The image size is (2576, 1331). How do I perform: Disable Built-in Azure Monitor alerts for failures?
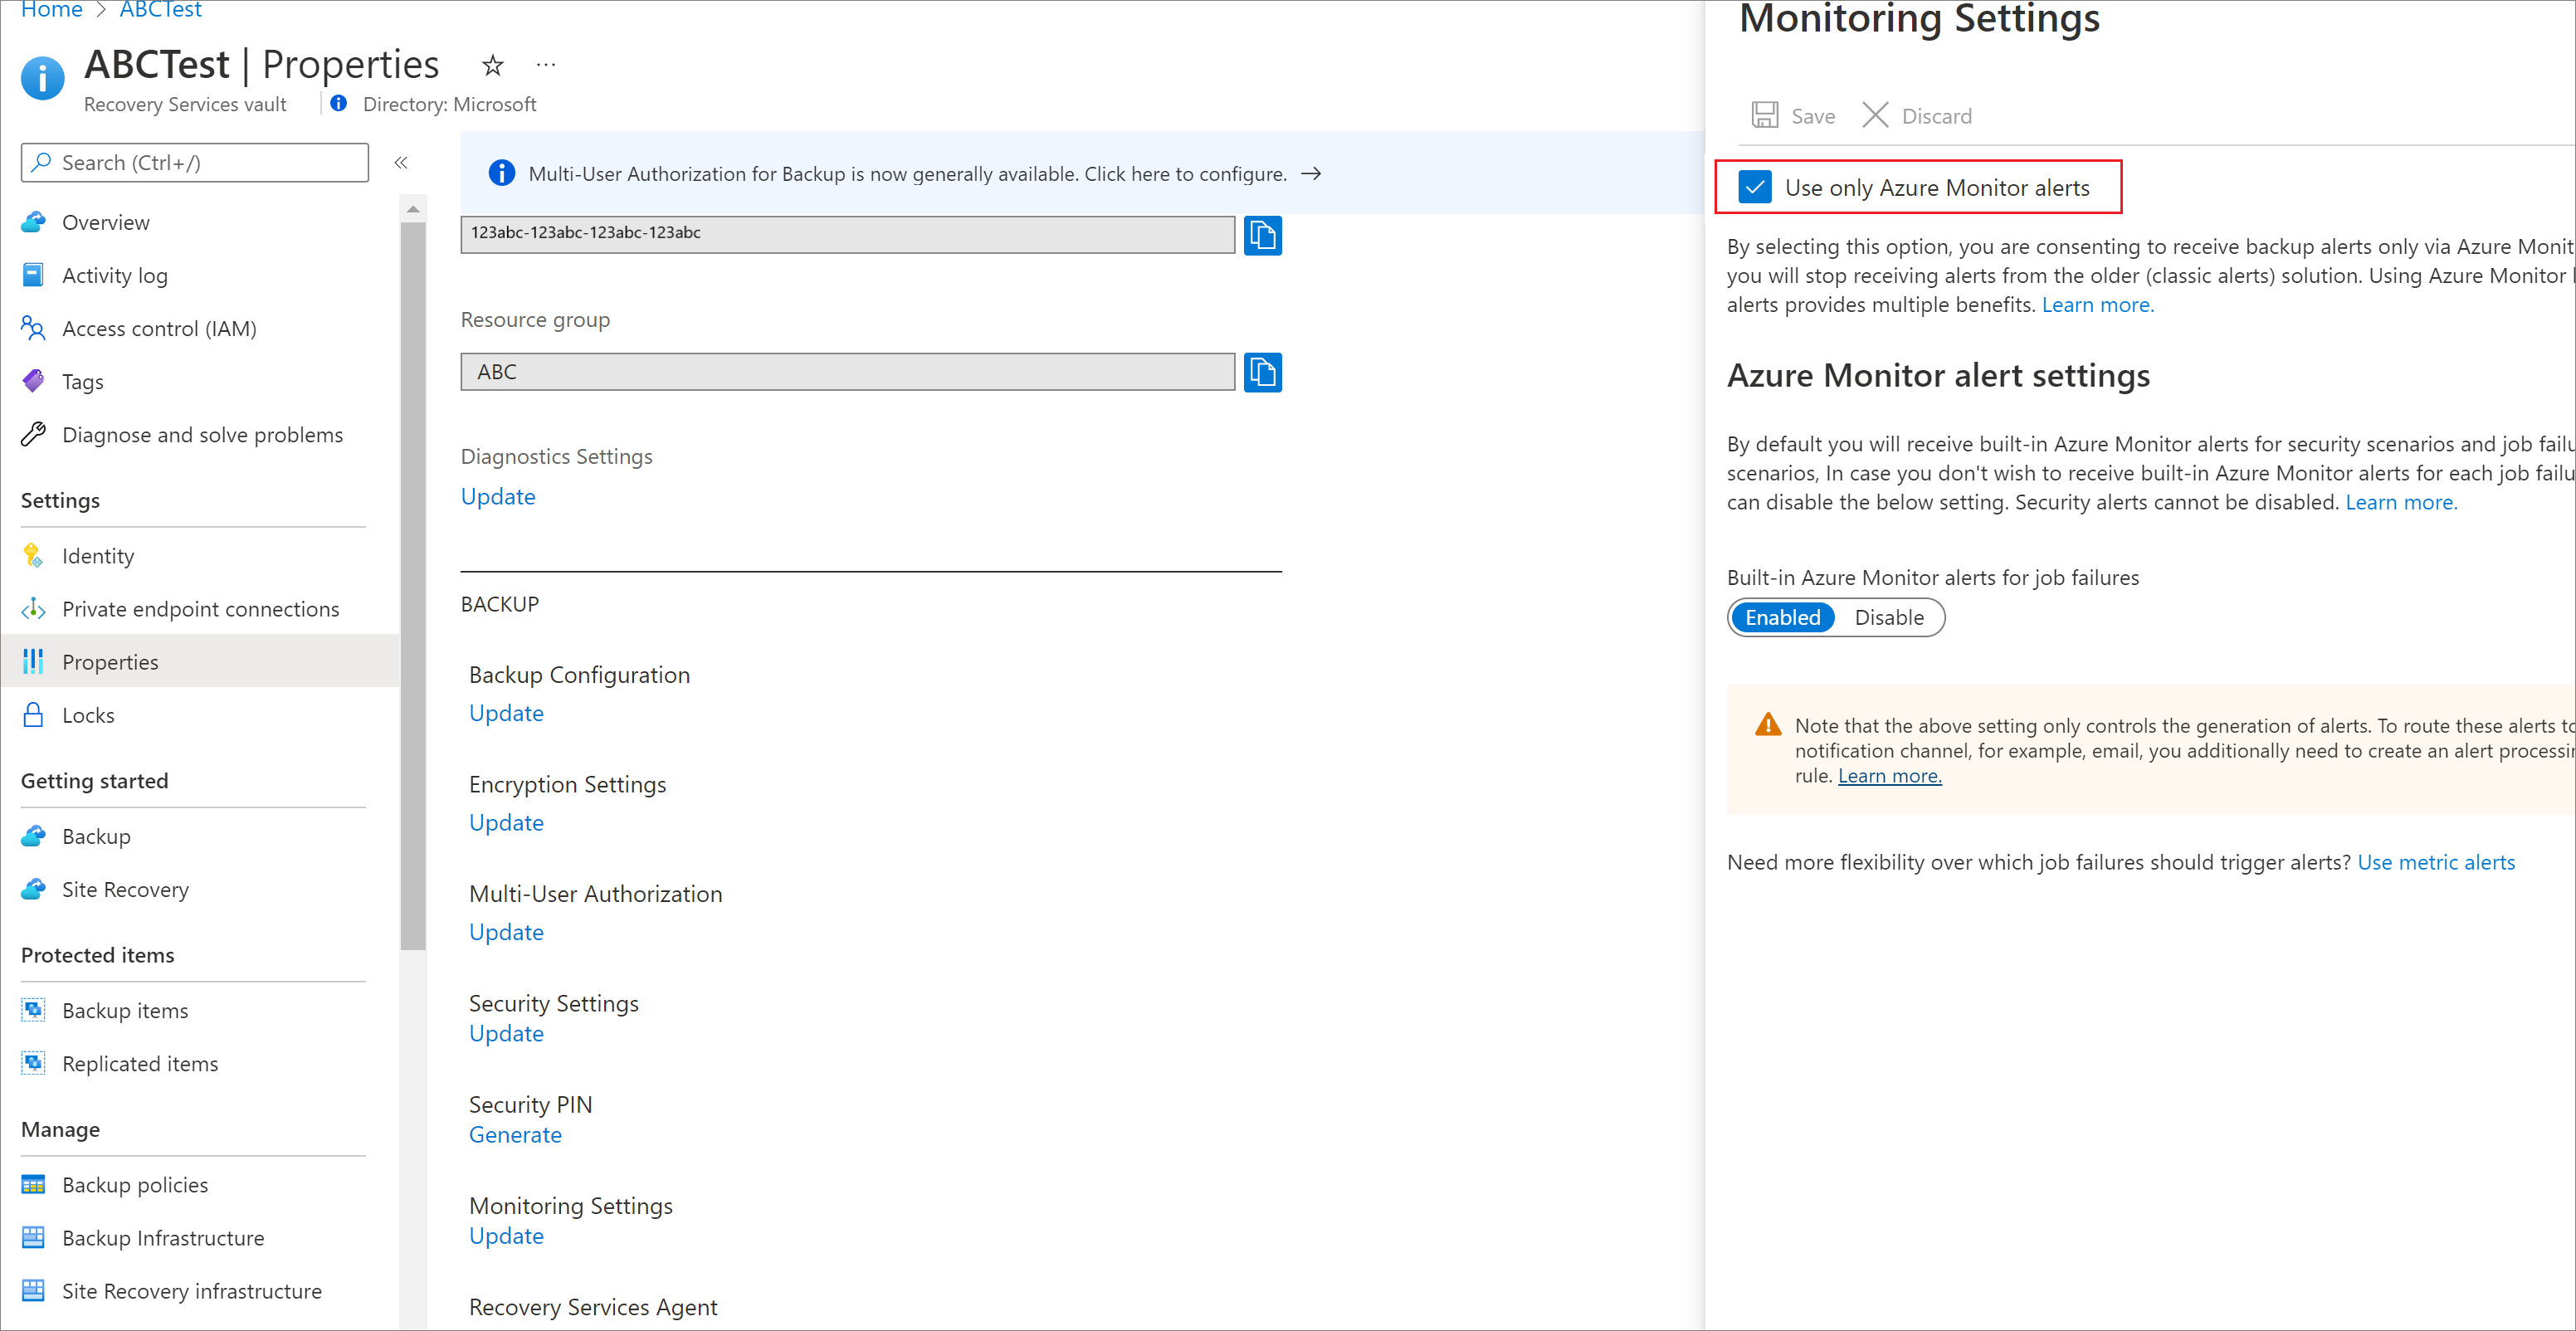(1889, 617)
